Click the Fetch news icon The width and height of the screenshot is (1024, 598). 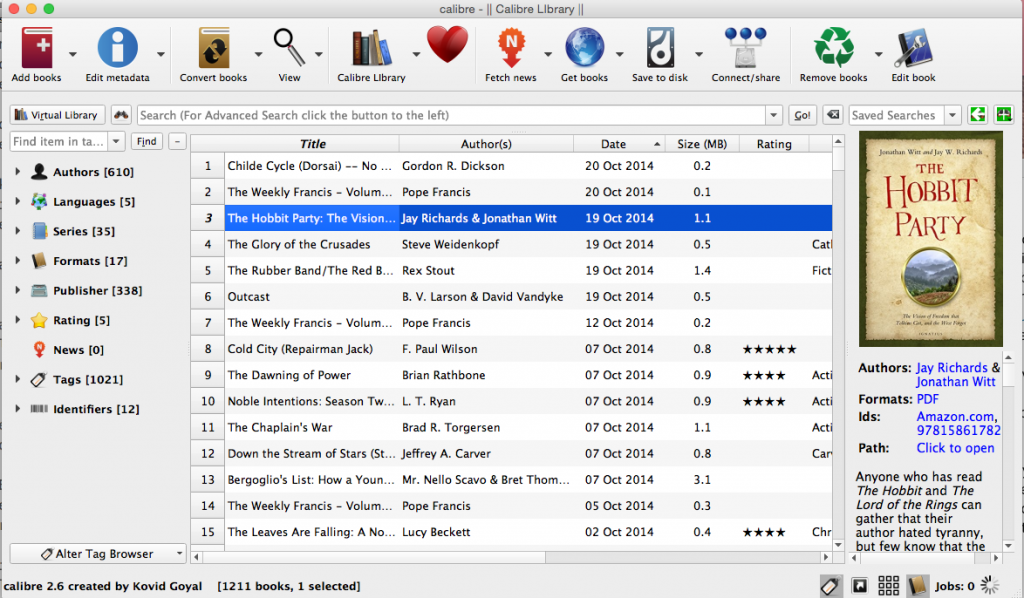point(511,48)
